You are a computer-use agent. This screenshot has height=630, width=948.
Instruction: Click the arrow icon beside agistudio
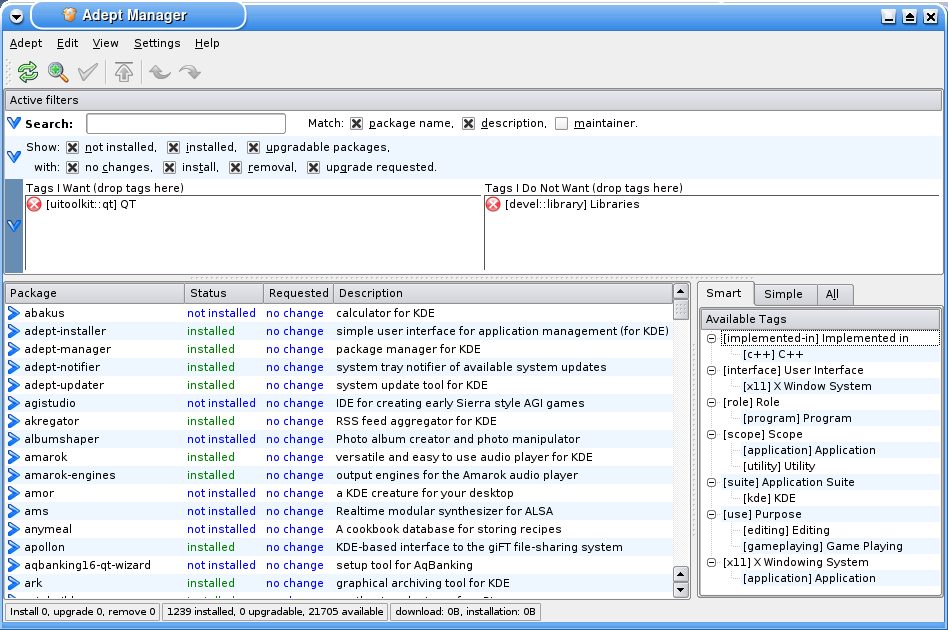point(14,403)
